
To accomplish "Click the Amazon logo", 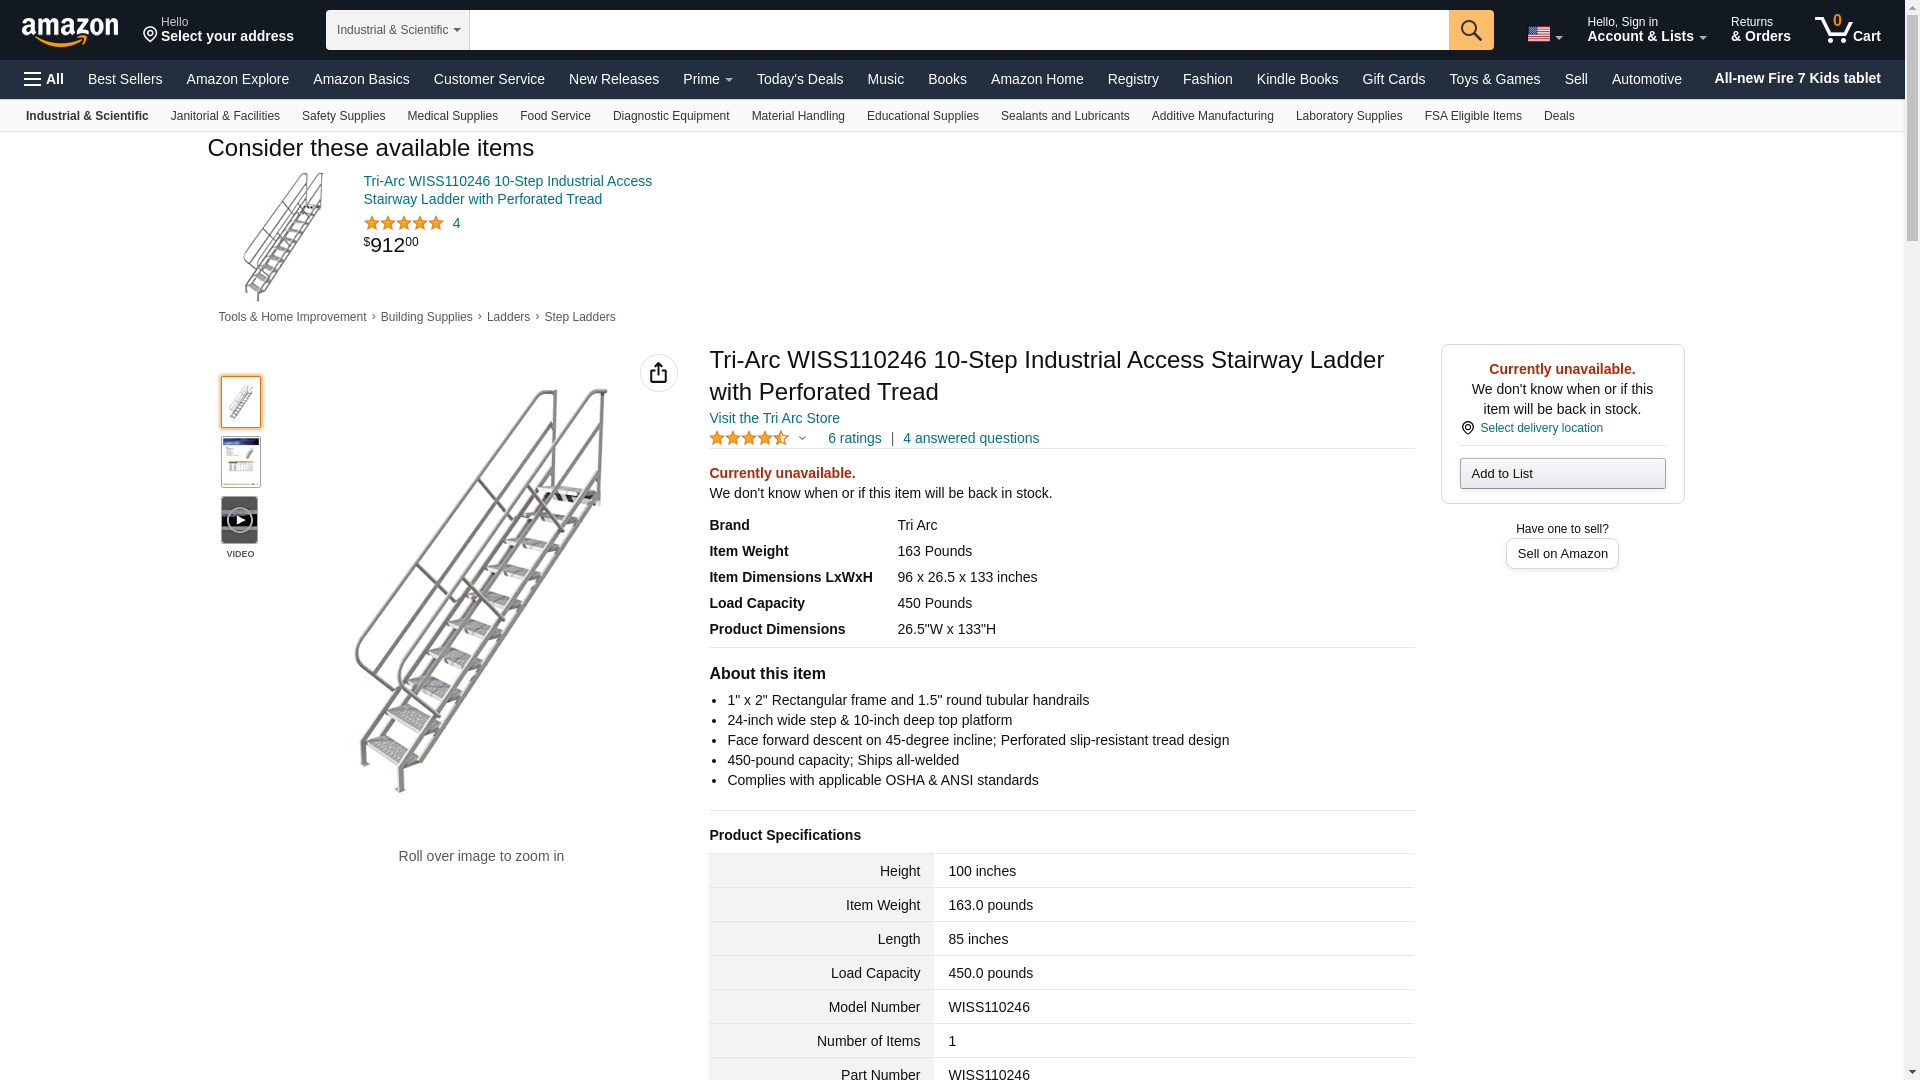I will point(70,32).
